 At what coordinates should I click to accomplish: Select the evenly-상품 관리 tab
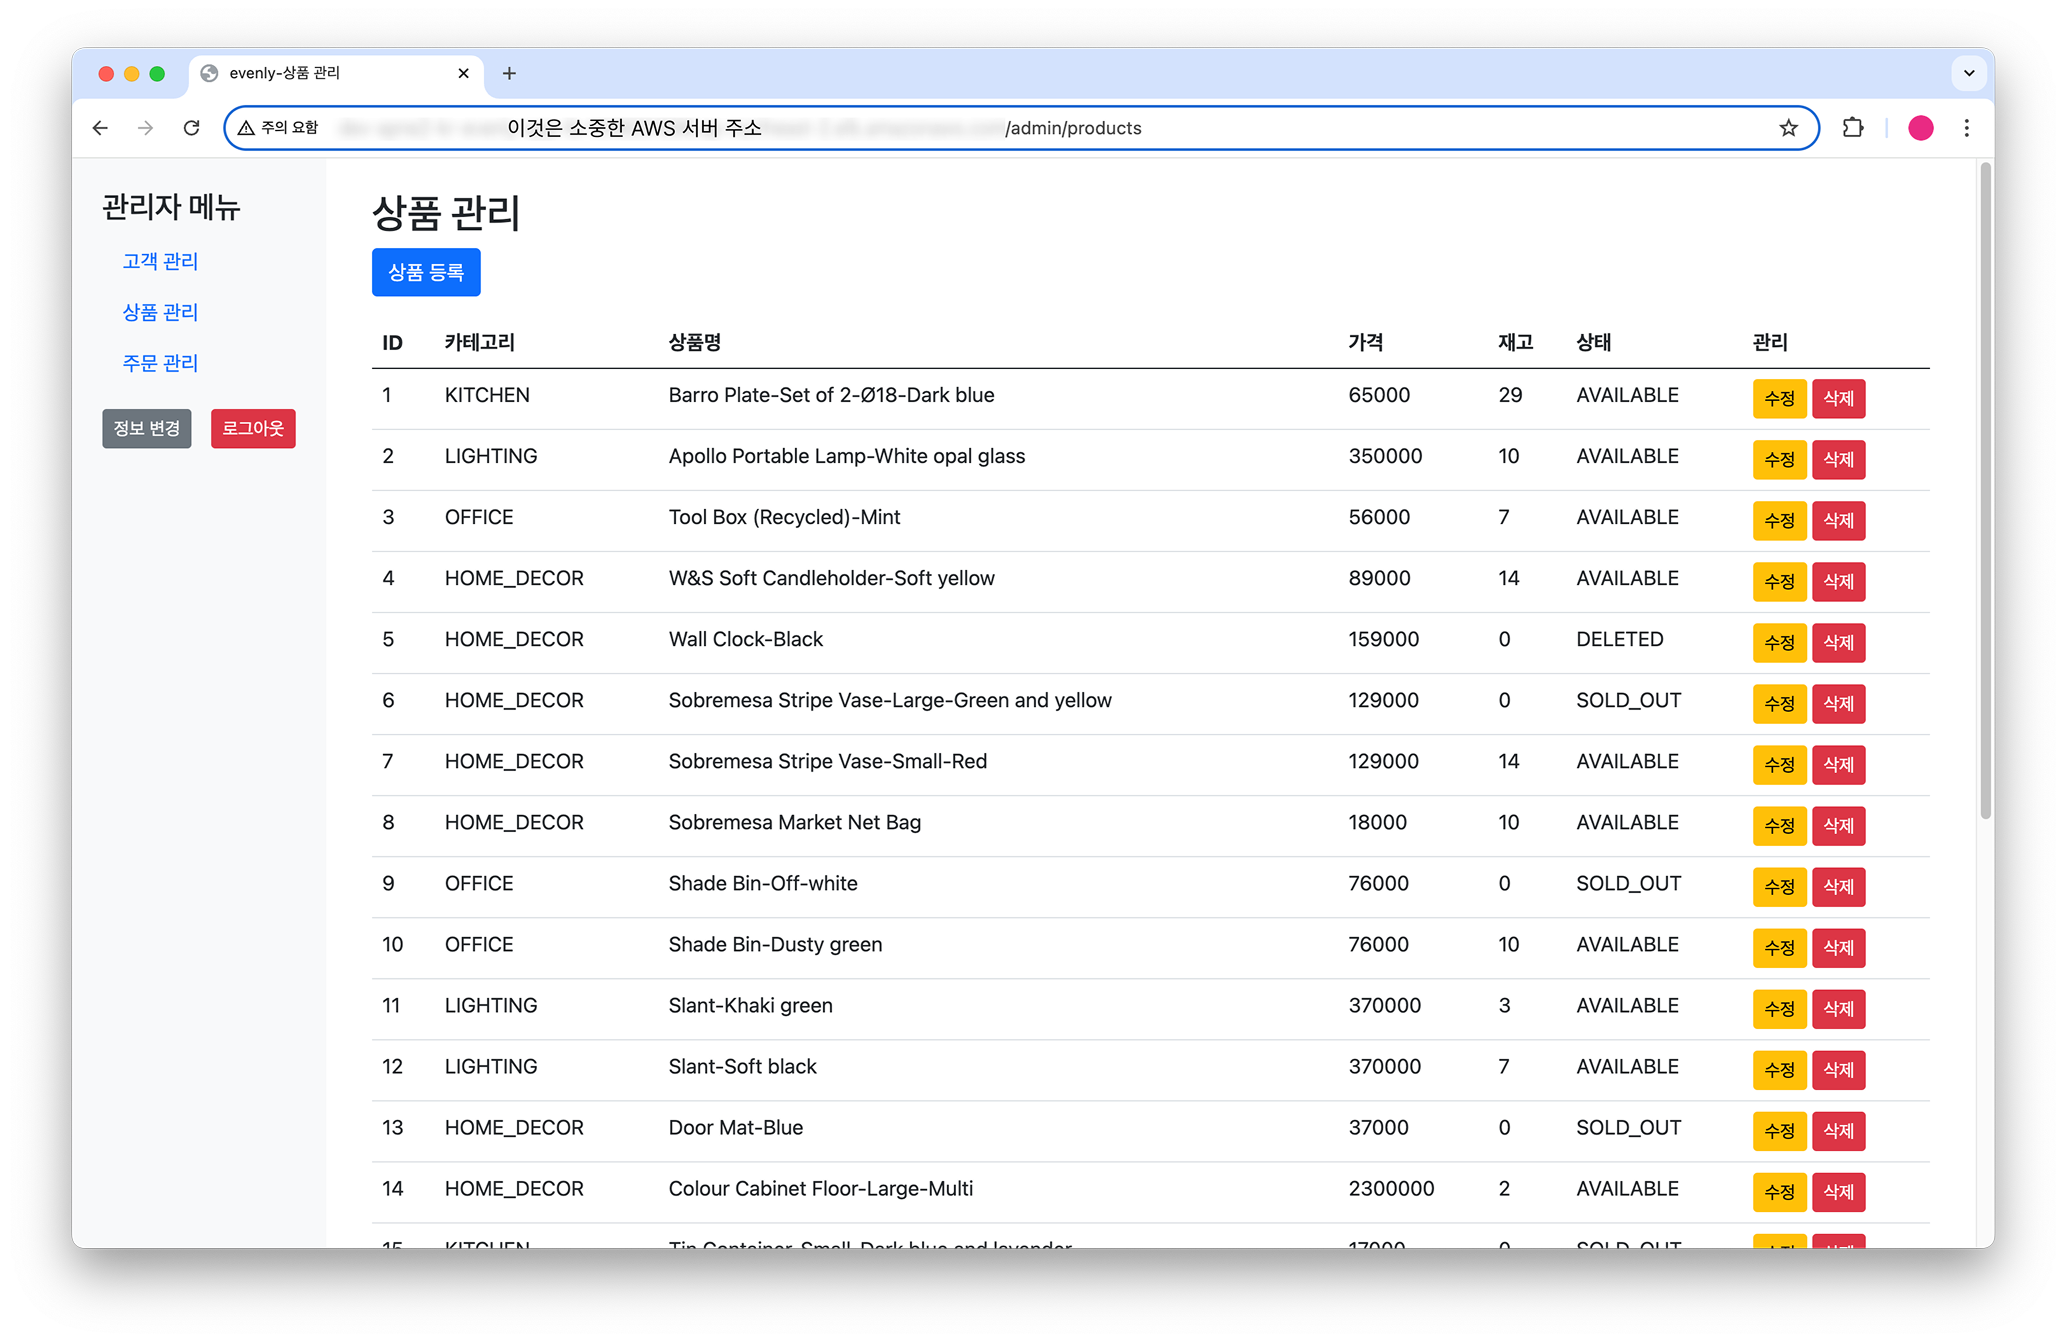click(337, 73)
